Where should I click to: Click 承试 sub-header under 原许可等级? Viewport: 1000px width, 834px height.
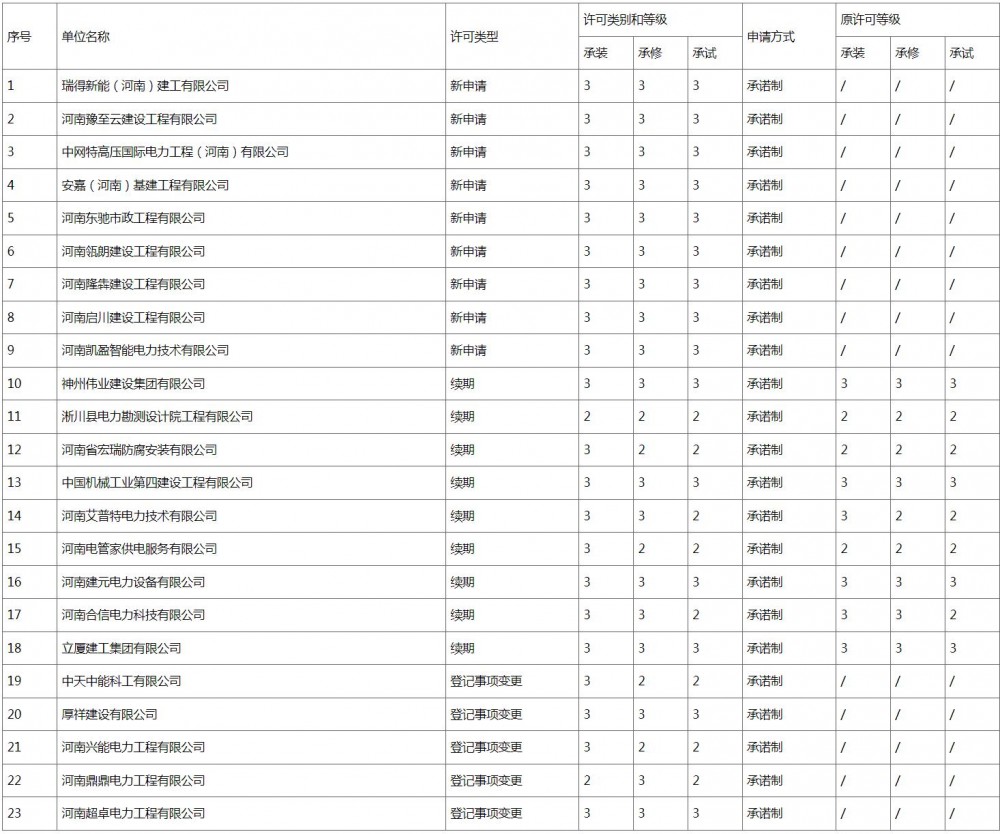pos(961,53)
